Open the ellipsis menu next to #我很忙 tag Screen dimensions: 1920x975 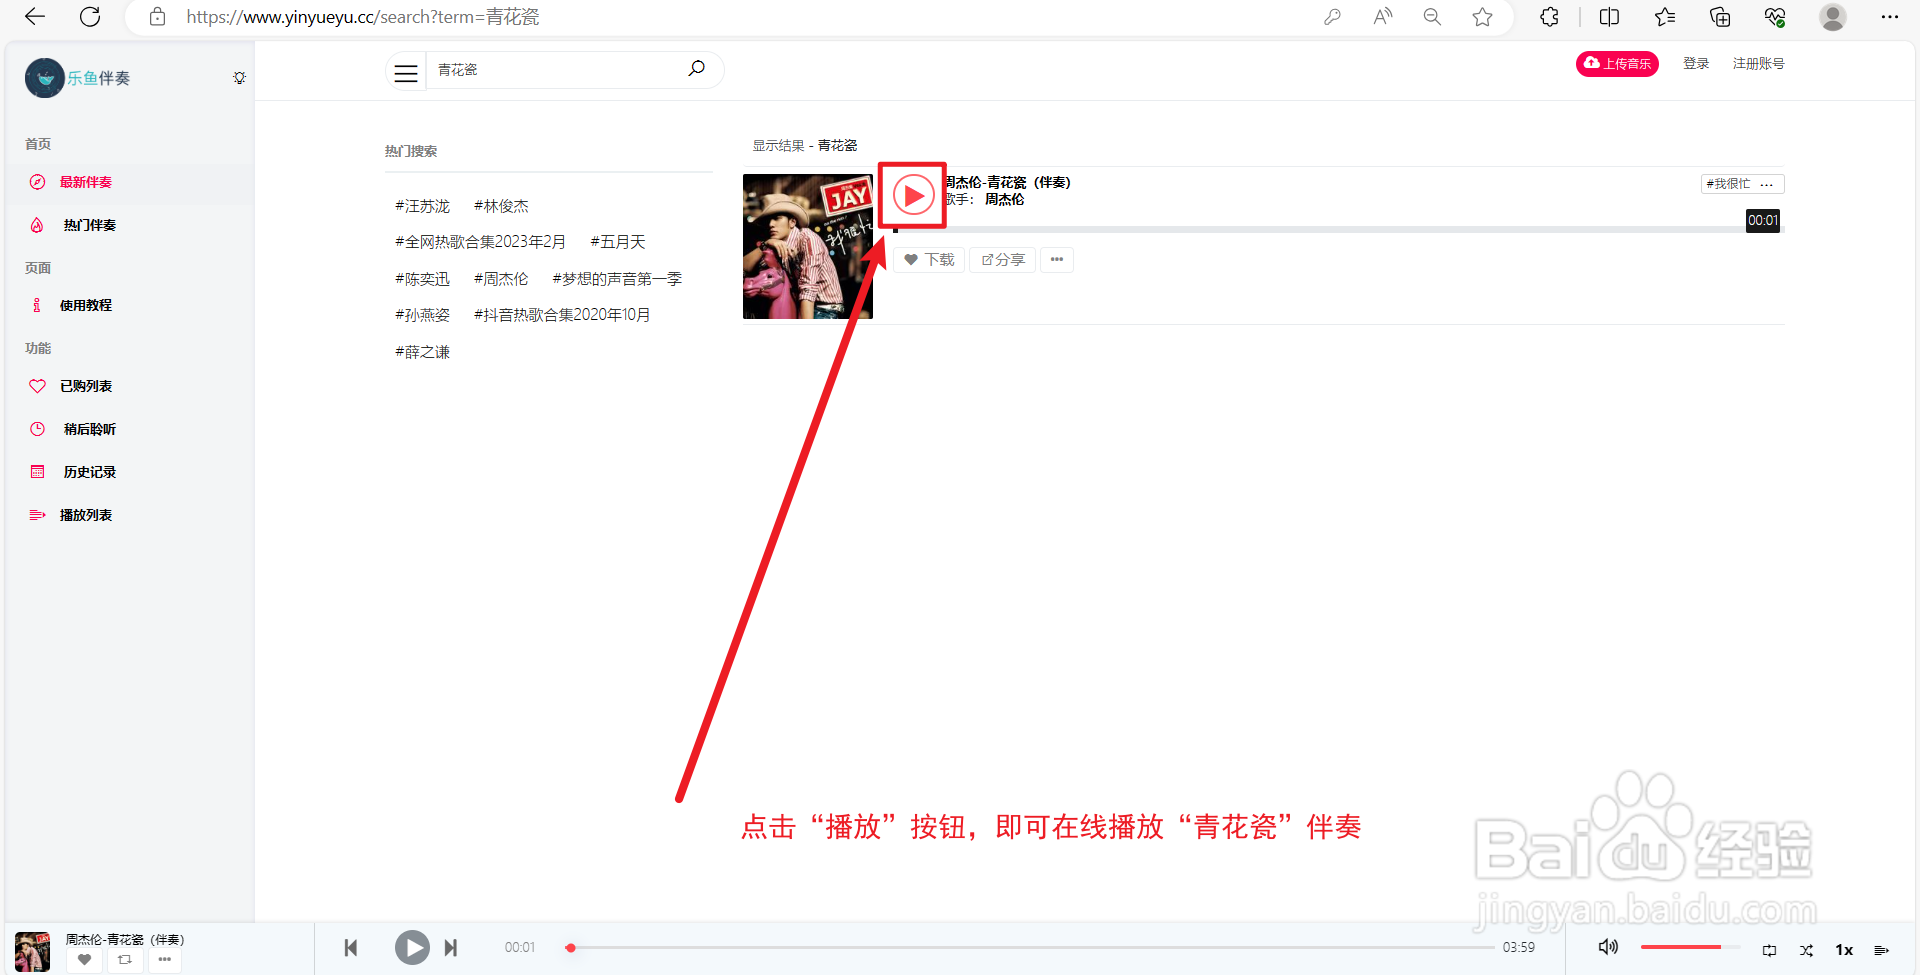pos(1767,184)
